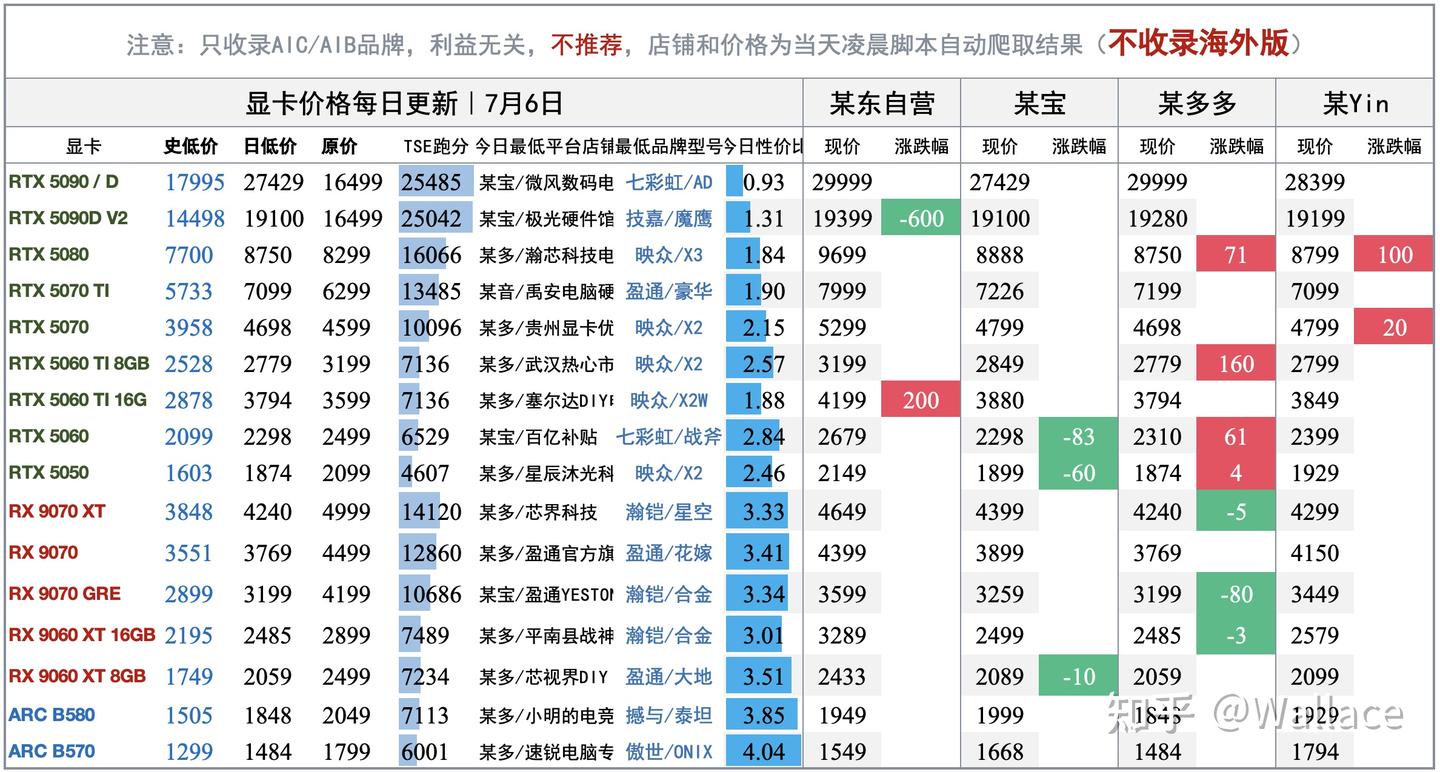Viewport: 1440px width, 772px height.
Task: Click the red 100 change cell
Action: click(1395, 255)
